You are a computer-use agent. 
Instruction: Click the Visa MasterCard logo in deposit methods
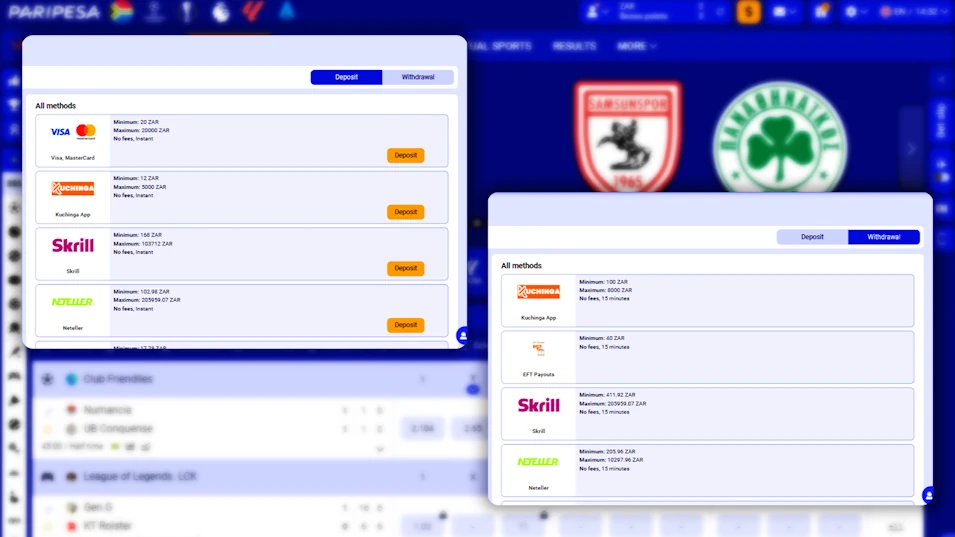pos(72,132)
